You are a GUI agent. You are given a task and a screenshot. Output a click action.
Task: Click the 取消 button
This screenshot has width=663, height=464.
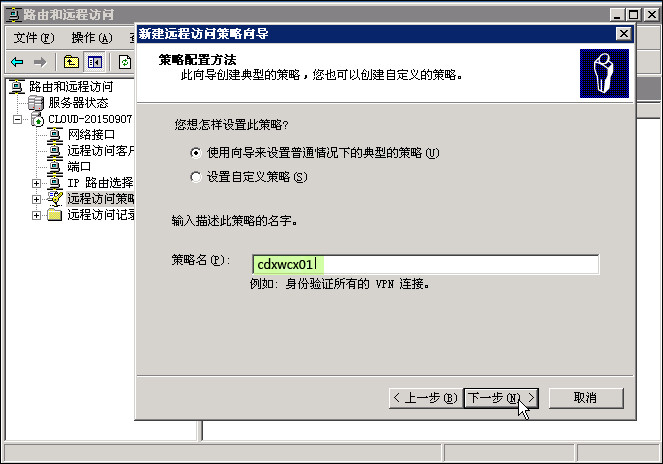[x=586, y=398]
